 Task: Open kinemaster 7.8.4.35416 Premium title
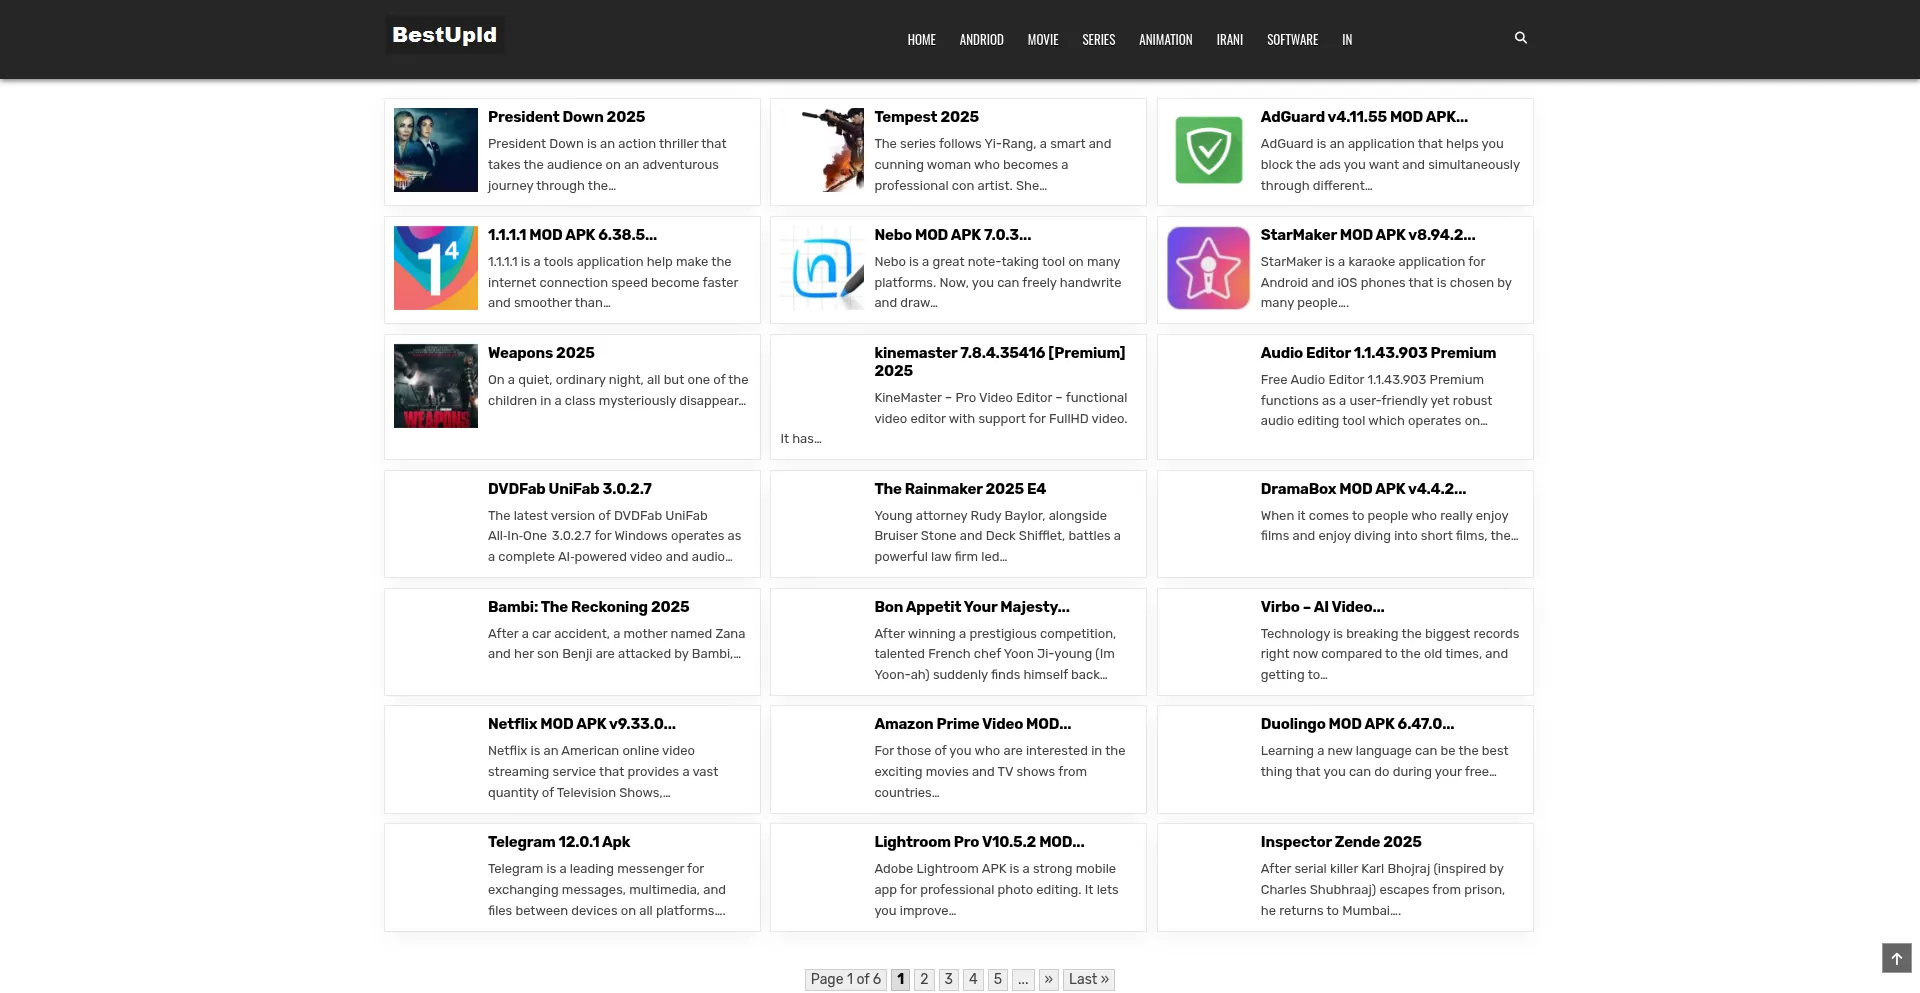click(x=1000, y=362)
